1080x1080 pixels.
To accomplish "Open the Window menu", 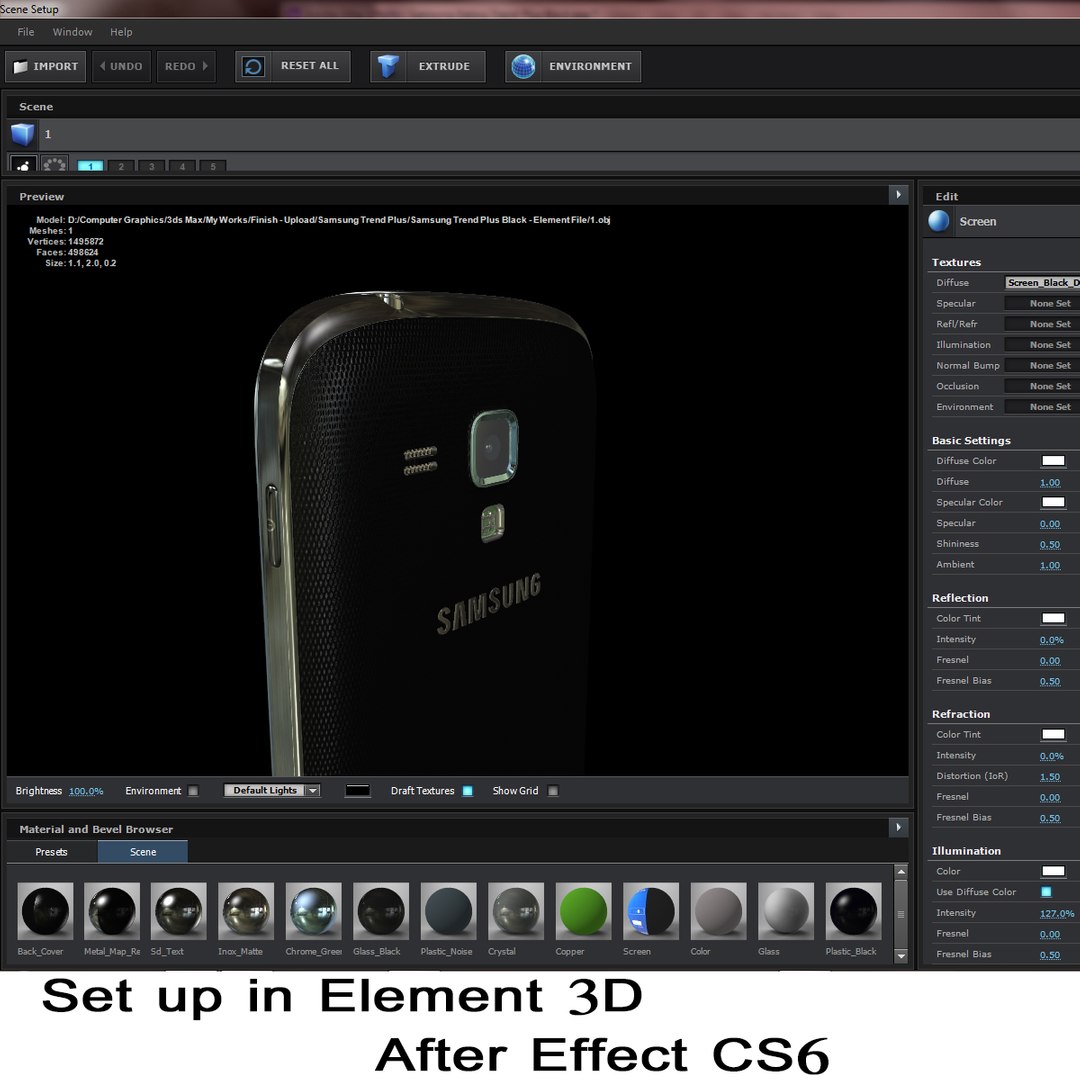I will pos(72,32).
